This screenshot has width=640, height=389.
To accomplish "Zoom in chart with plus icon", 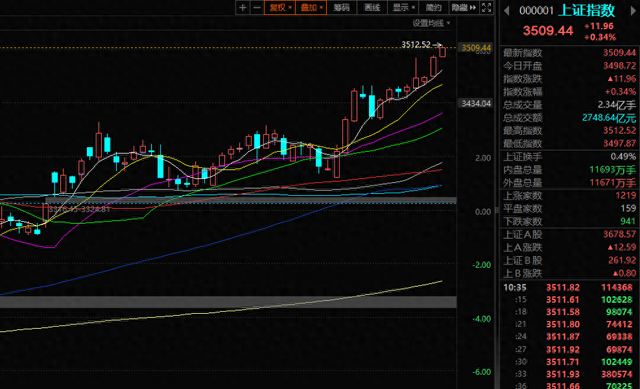I will pyautogui.click(x=242, y=7).
